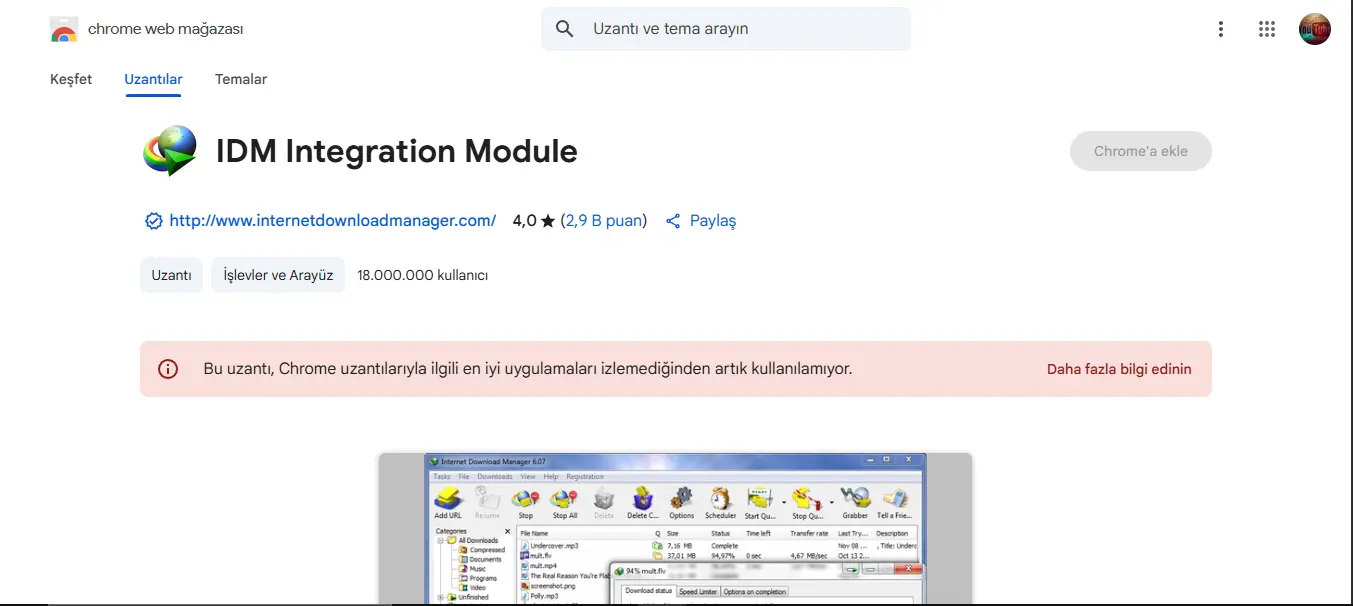Click the info icon in the warning banner
1353x606 pixels.
(x=168, y=369)
